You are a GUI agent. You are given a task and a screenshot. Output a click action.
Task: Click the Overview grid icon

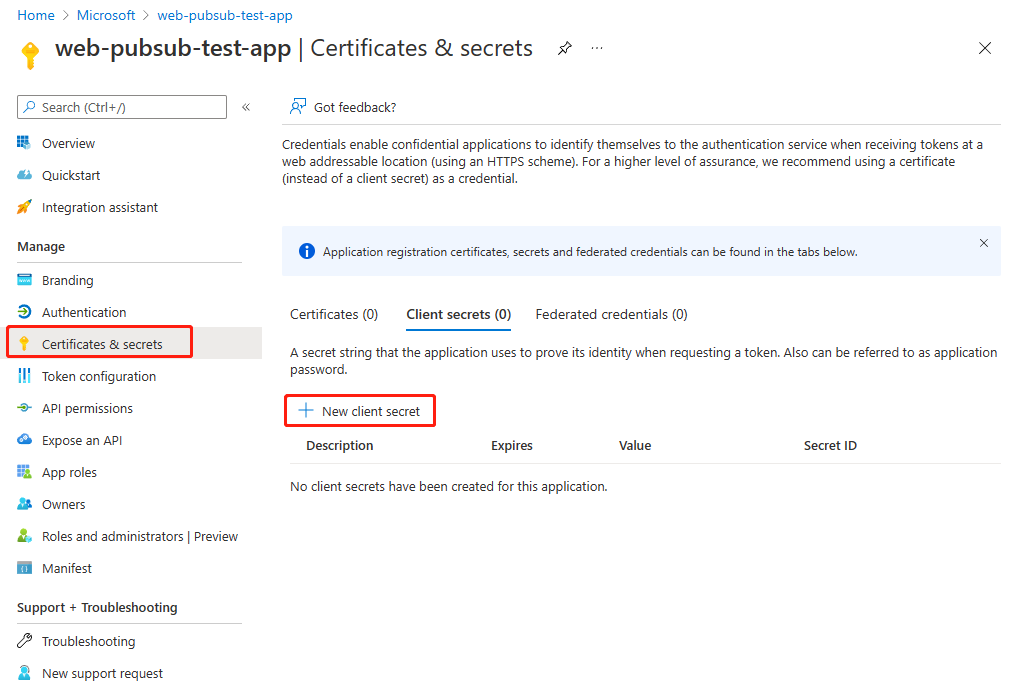pyautogui.click(x=25, y=143)
